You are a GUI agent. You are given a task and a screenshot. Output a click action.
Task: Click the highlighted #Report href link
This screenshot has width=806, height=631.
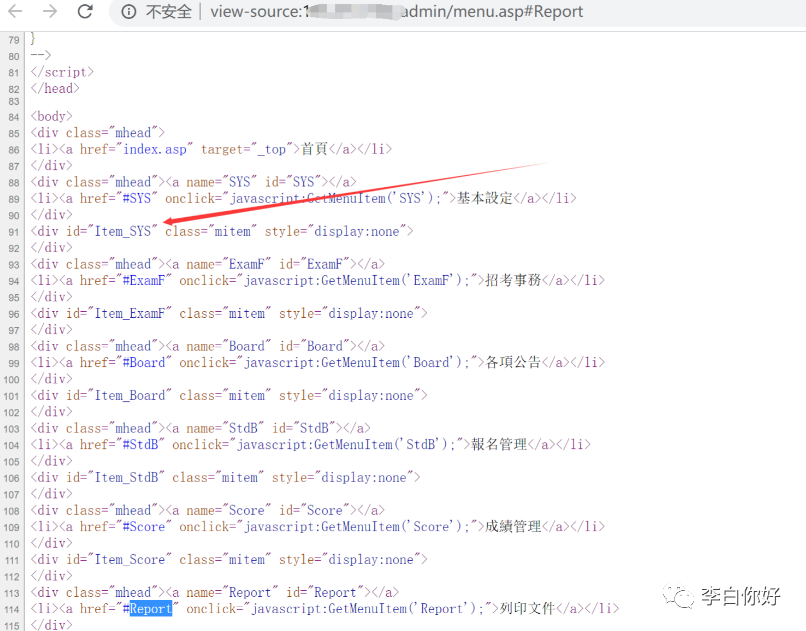coord(148,609)
